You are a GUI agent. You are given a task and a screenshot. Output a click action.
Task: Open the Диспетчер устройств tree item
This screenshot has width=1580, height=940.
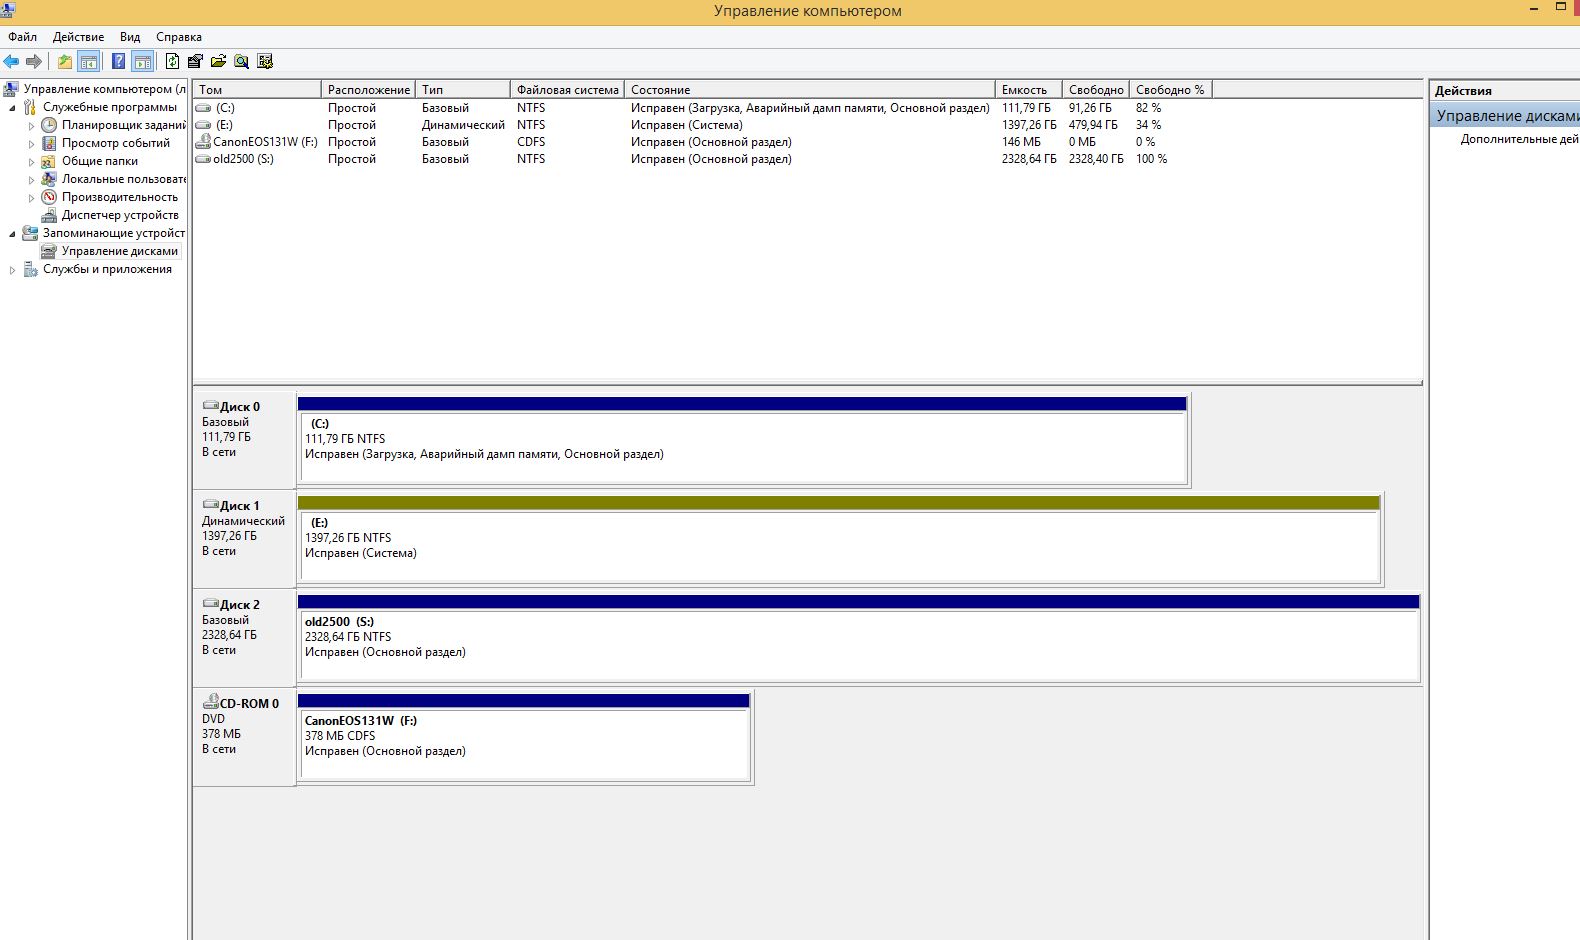click(120, 215)
